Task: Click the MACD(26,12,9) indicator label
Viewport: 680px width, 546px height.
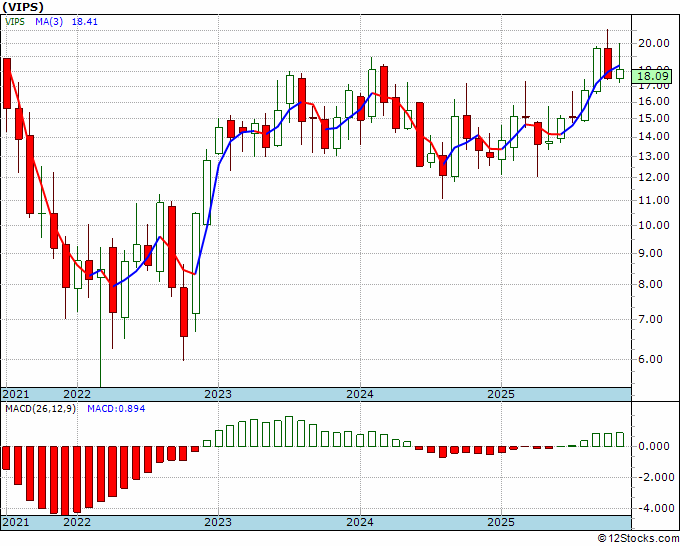Action: [x=40, y=409]
